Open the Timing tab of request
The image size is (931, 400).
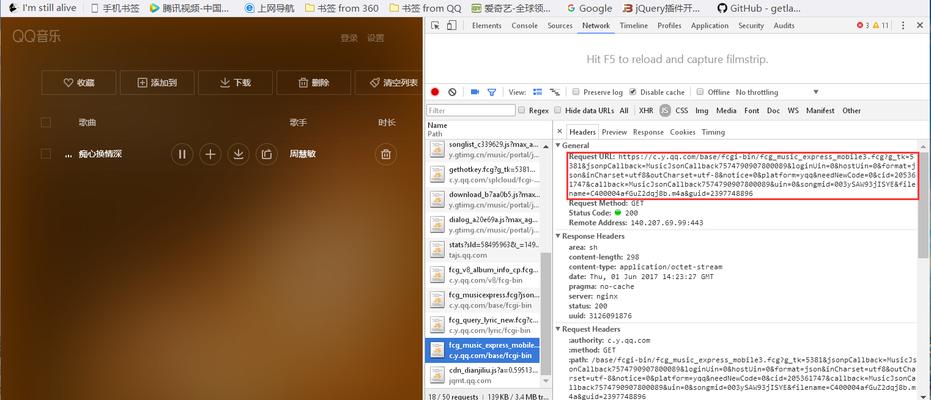(713, 132)
